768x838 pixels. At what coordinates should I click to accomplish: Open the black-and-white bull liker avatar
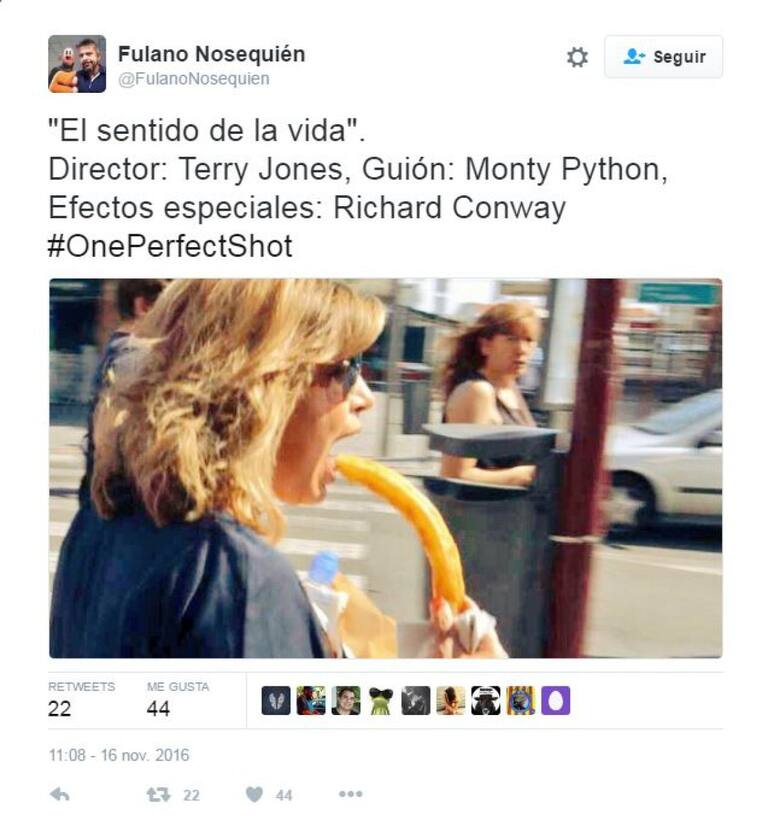point(486,700)
